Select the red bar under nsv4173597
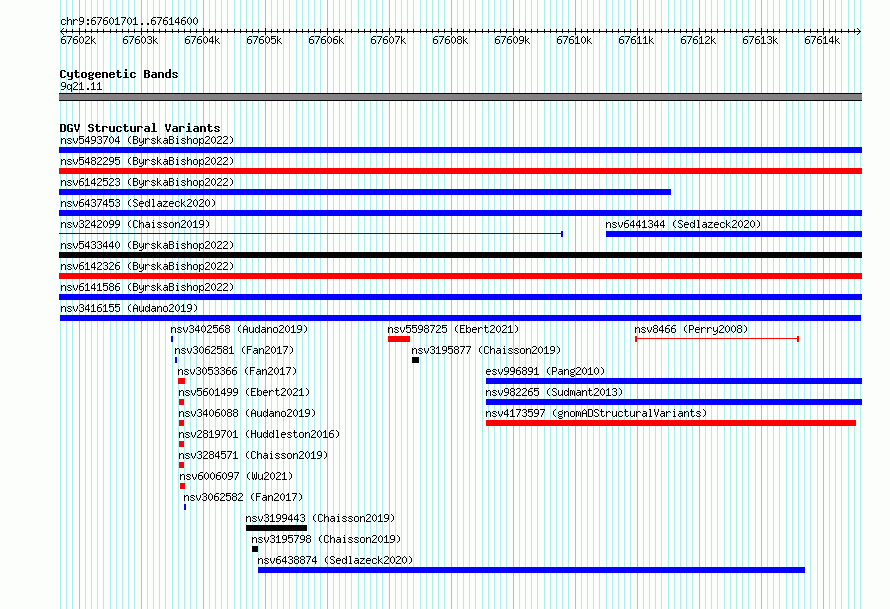The image size is (890, 609). (671, 423)
